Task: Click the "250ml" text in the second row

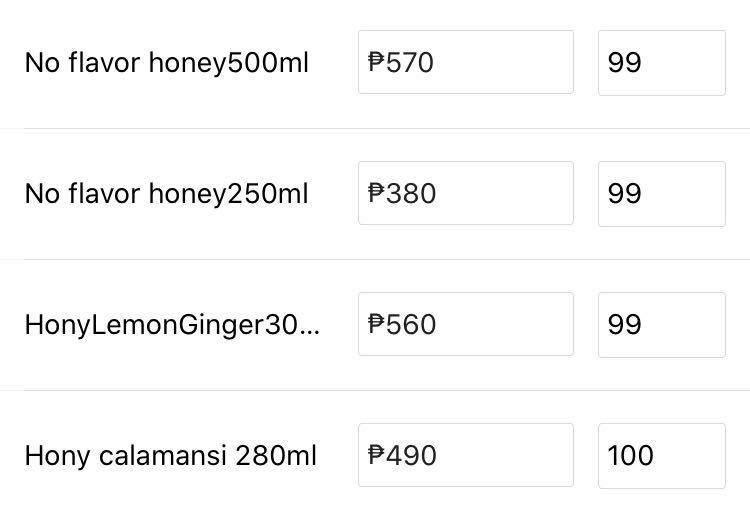Action: 269,194
